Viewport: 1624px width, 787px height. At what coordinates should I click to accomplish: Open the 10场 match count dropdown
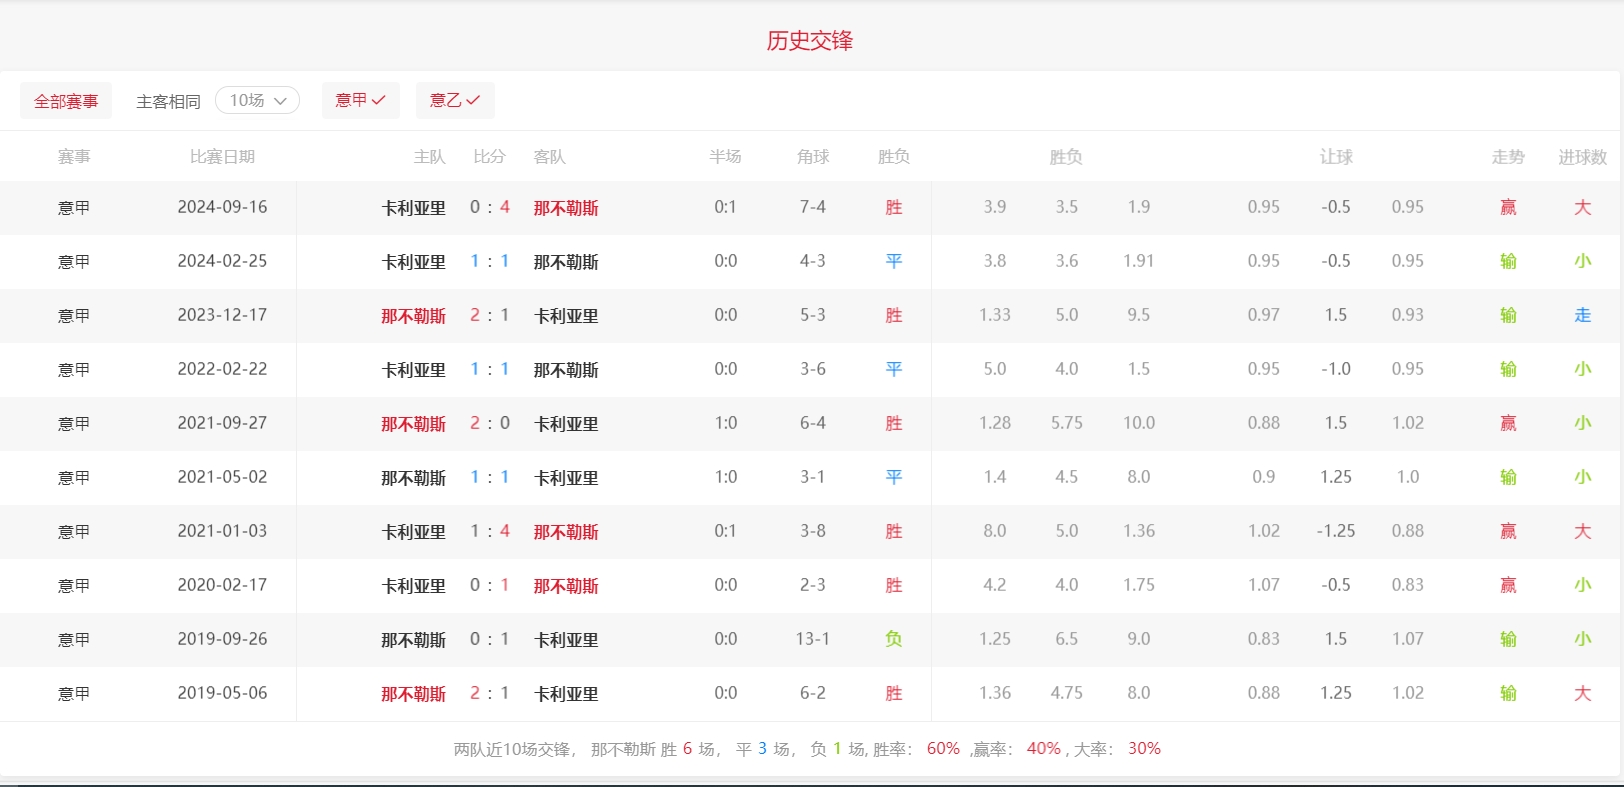coord(257,100)
